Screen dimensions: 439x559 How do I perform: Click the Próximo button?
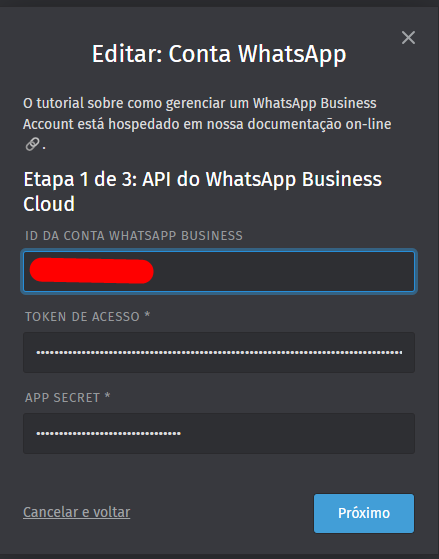364,513
